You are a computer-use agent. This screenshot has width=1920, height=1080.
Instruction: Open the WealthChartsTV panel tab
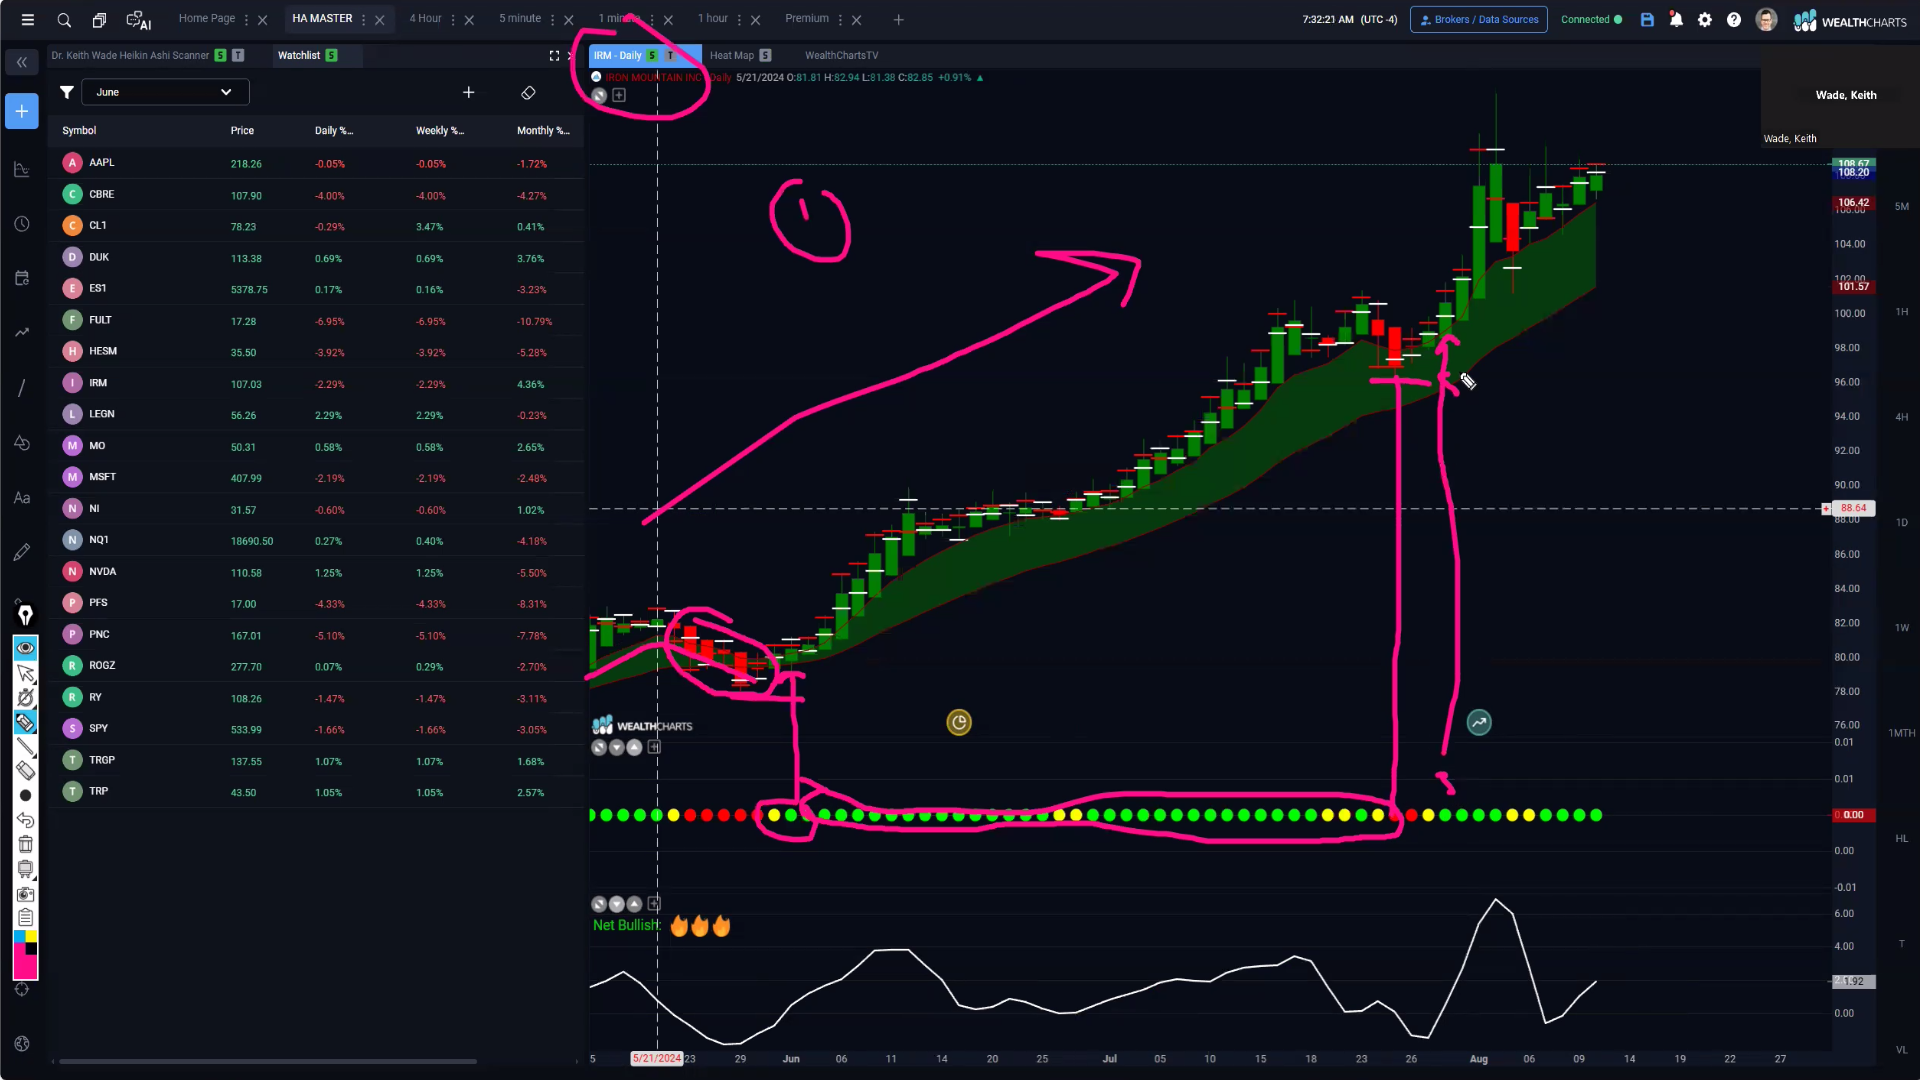pos(841,55)
